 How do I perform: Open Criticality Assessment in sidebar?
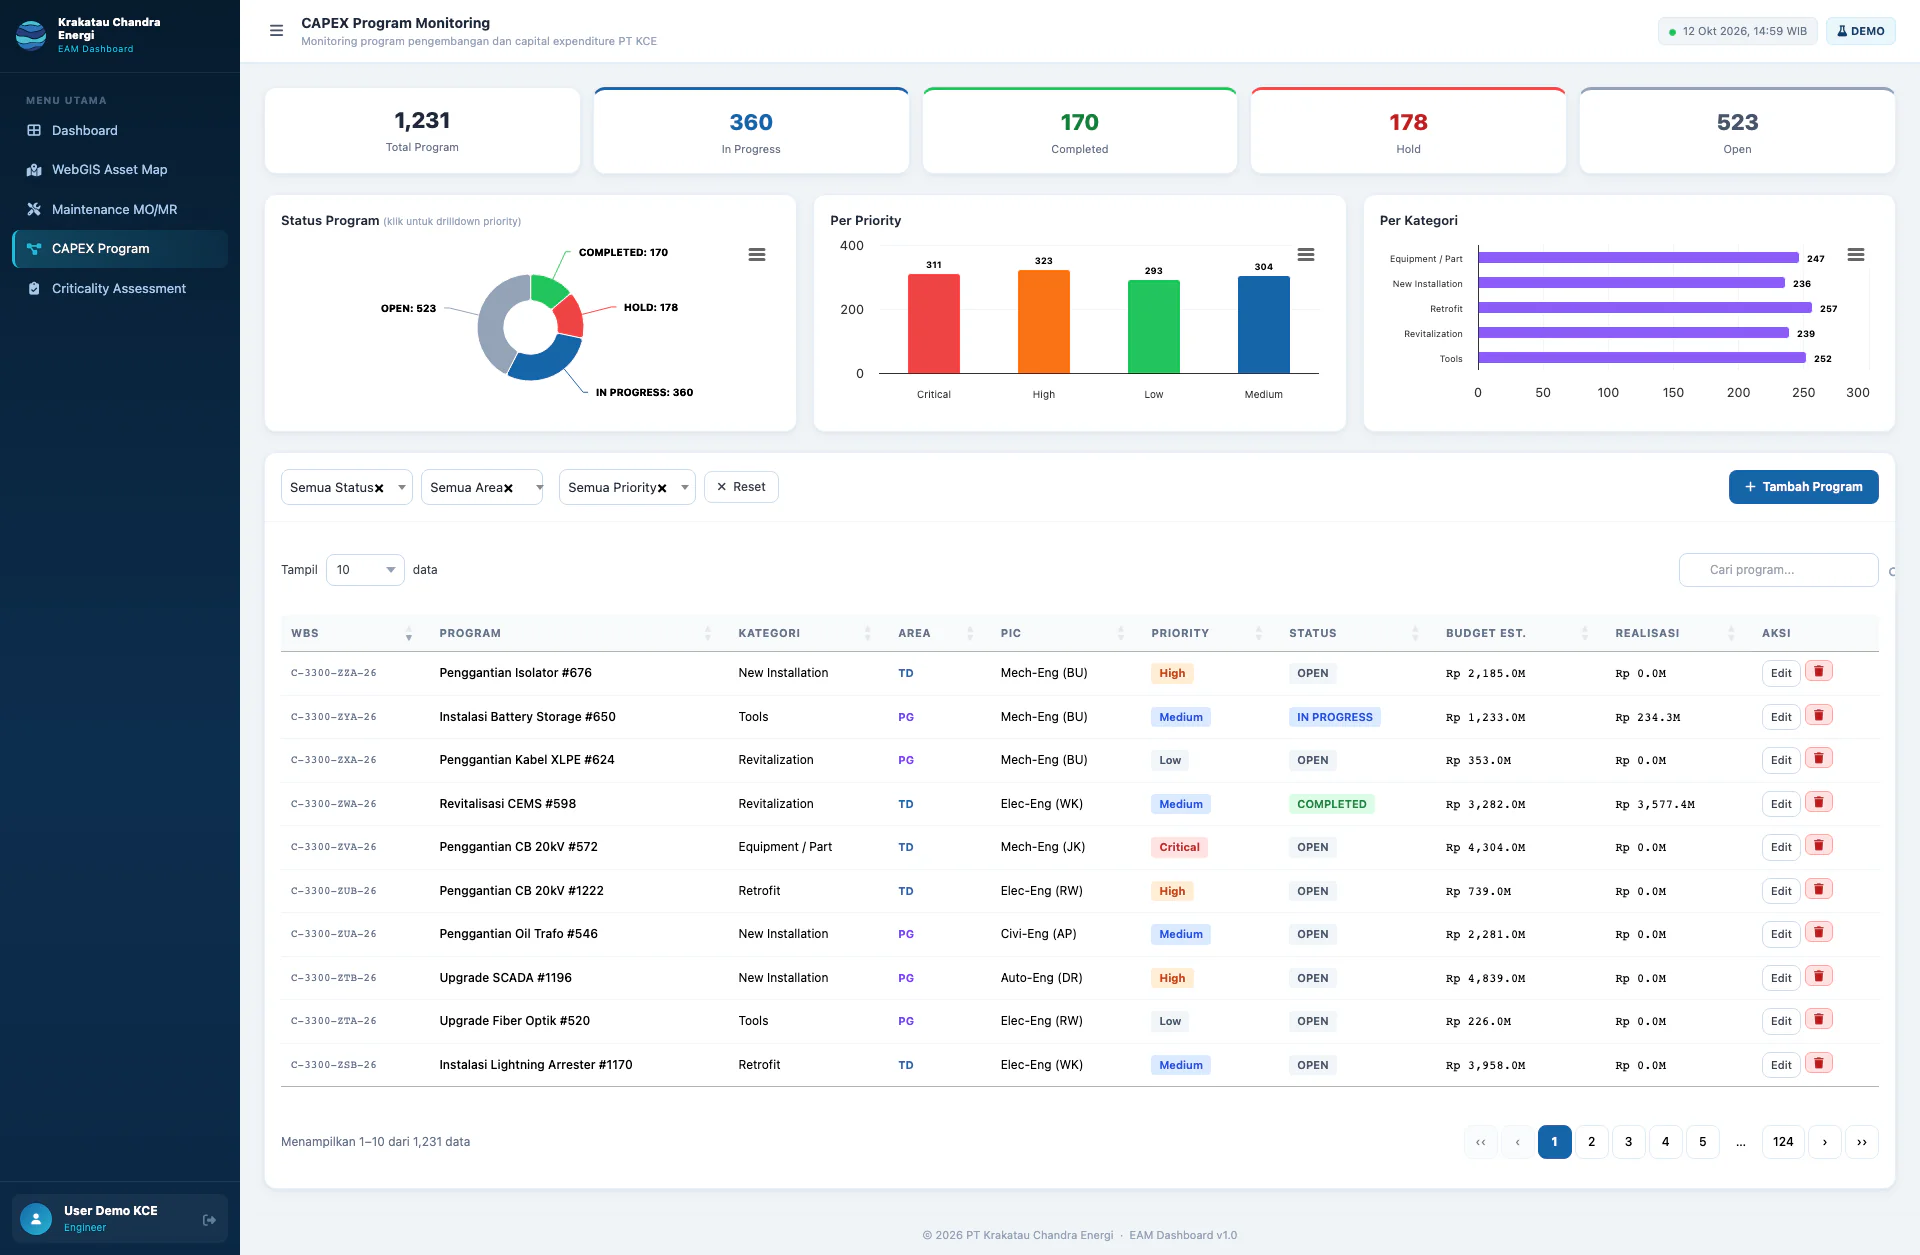(120, 288)
